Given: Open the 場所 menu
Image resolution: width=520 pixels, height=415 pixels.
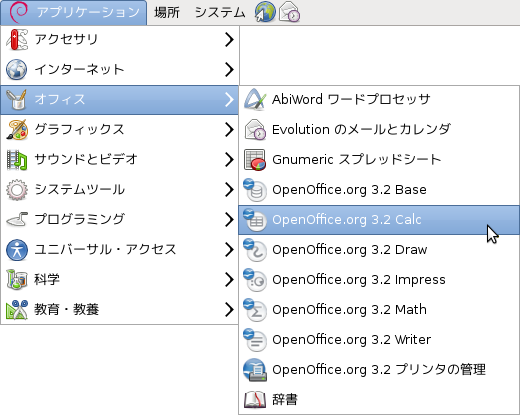Looking at the screenshot, I should [x=167, y=13].
